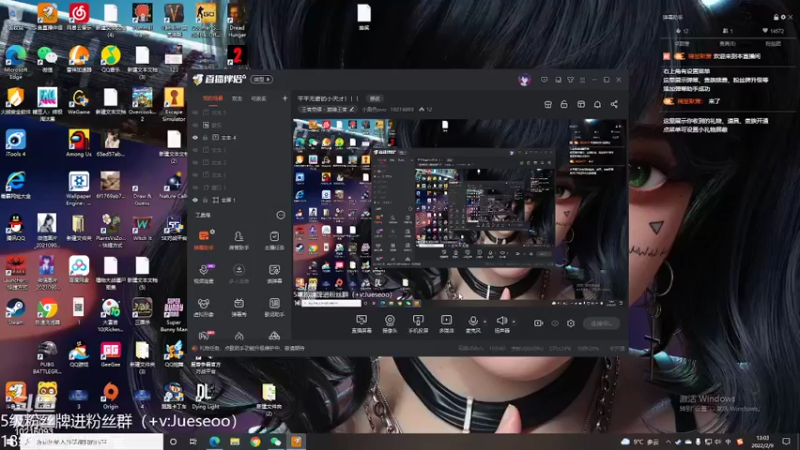Screen dimensions: 800x450
Task: Add a 多媒体 media source
Action: (x=446, y=323)
